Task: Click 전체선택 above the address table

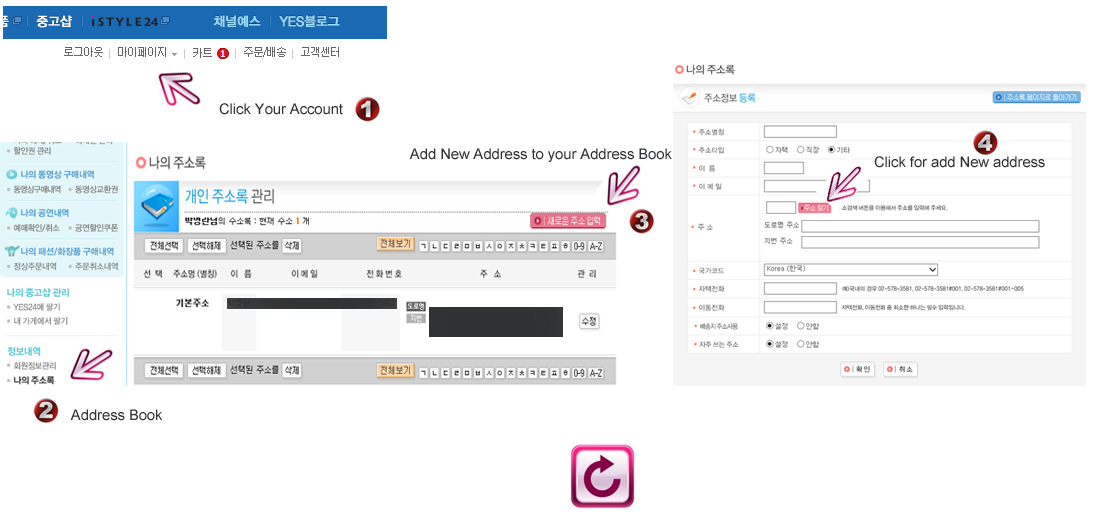Action: tap(163, 246)
